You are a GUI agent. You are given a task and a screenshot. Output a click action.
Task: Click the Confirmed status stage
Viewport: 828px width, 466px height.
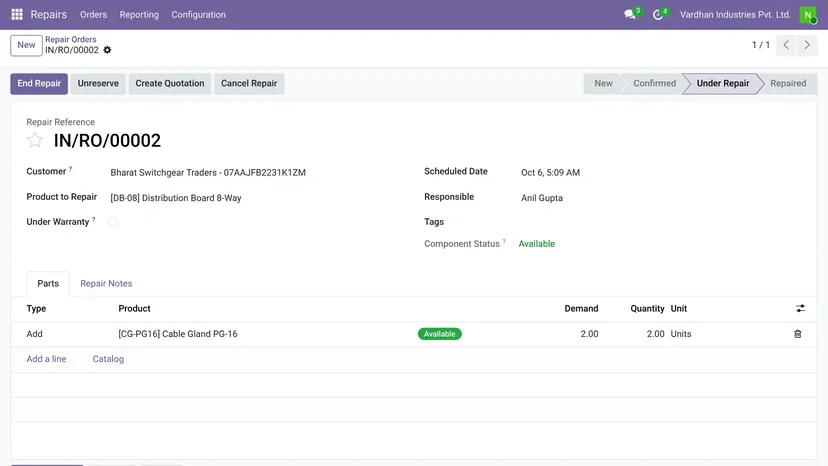tap(654, 83)
